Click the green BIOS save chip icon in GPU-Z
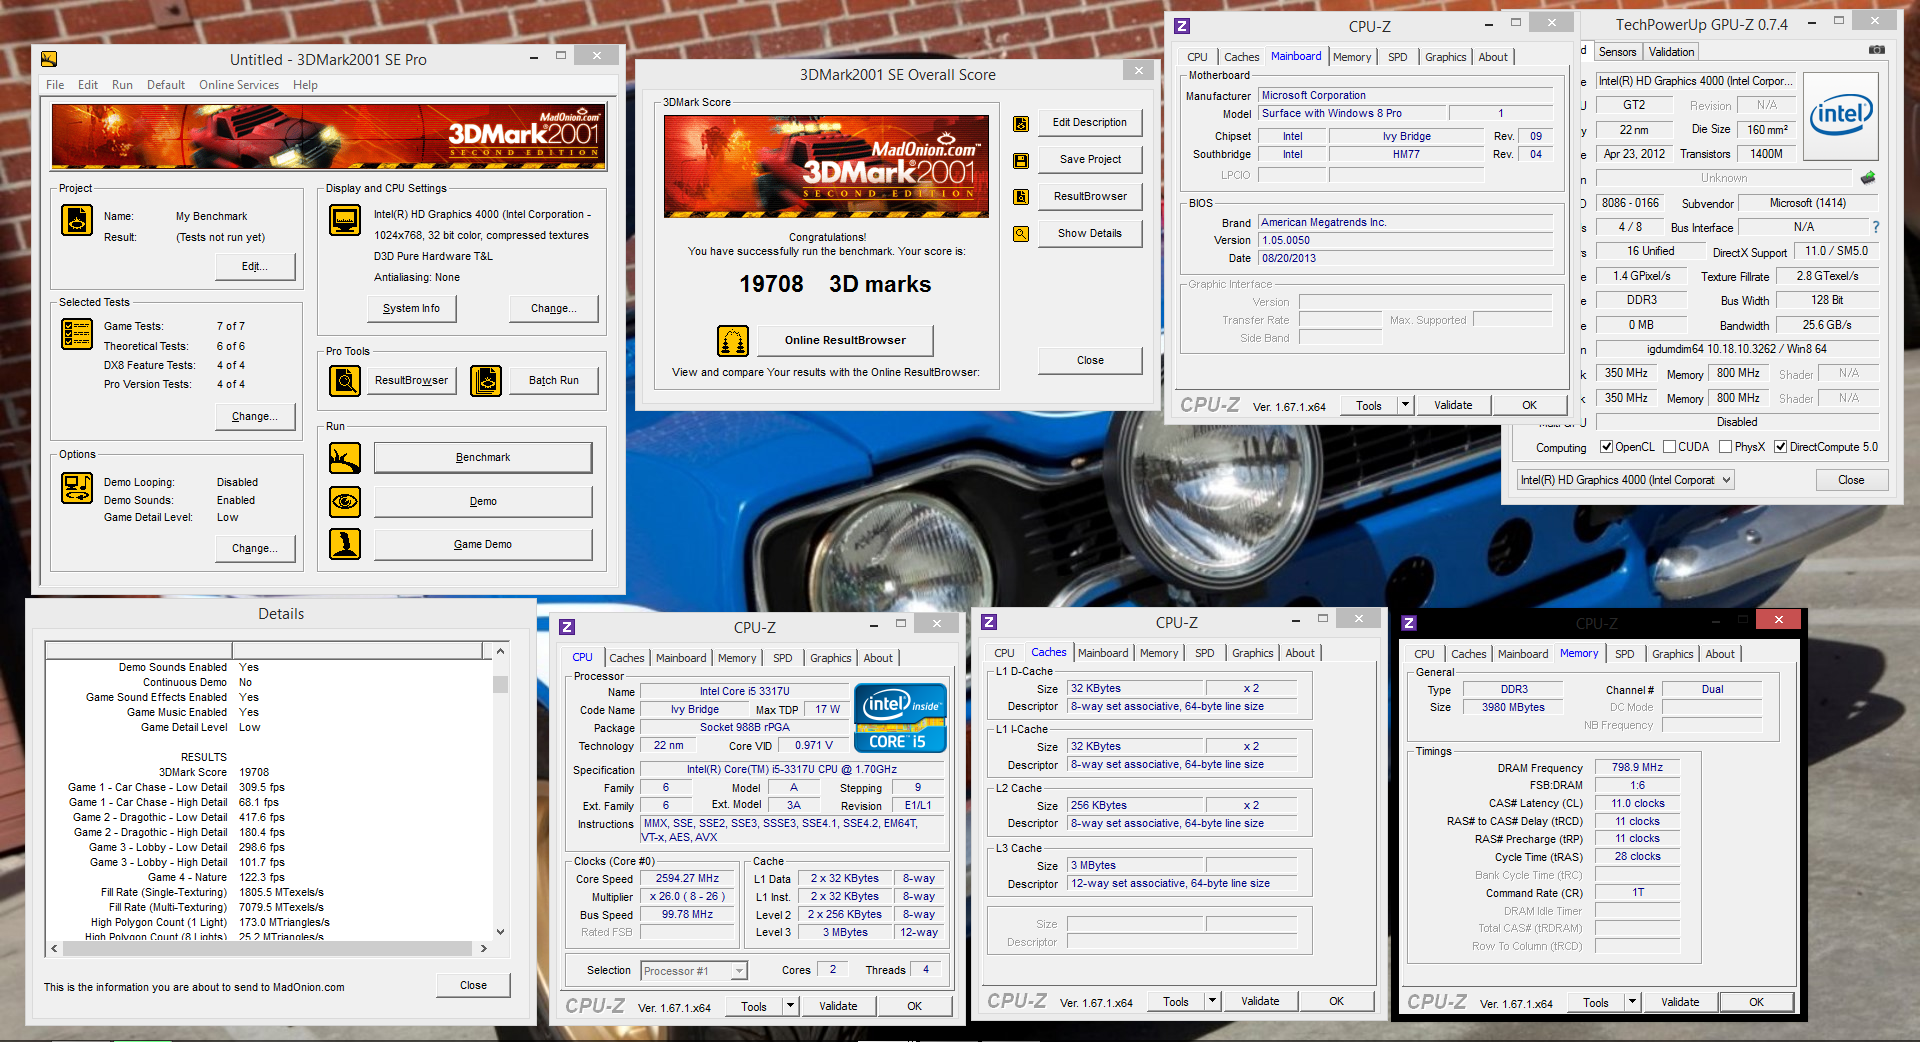Screen dimensions: 1920x1042 tap(1868, 178)
